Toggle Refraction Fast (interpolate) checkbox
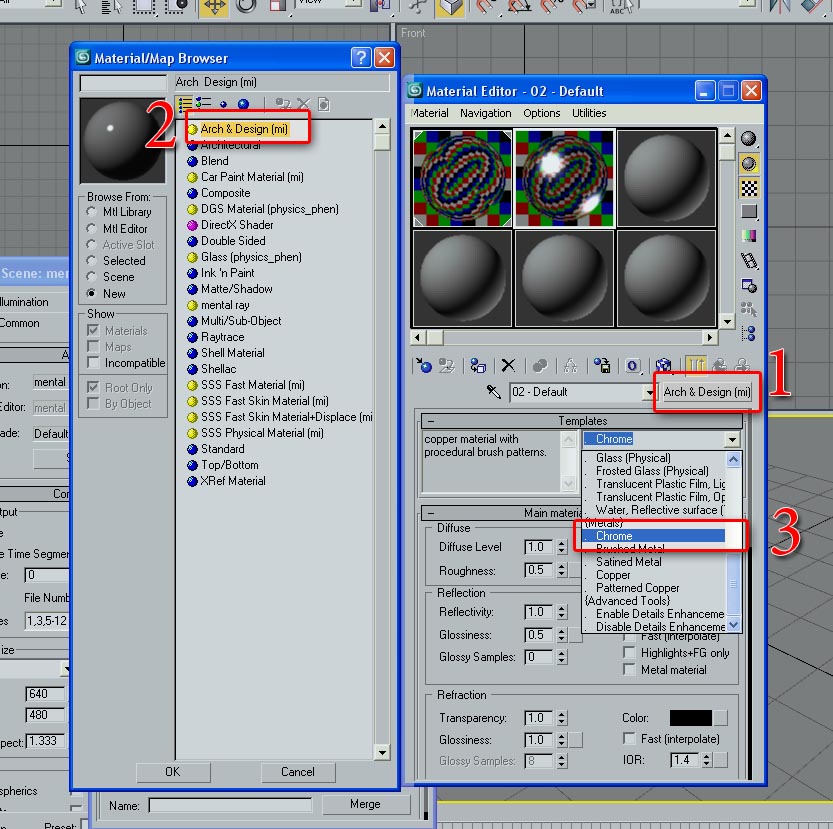The image size is (833, 829). click(x=629, y=739)
